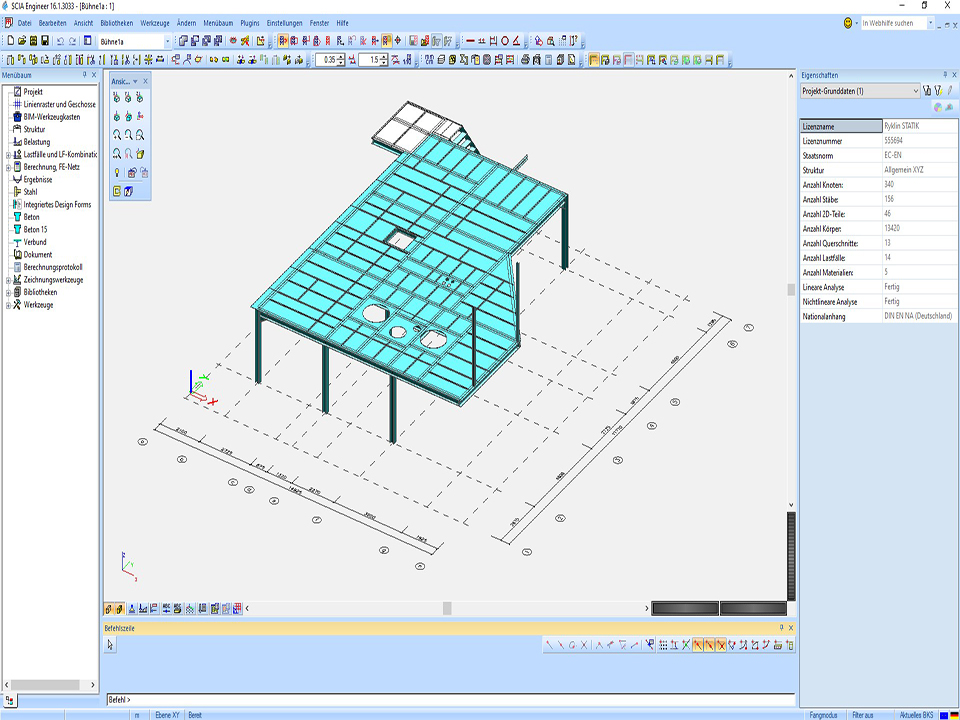Click the Befehl command input field

pyautogui.click(x=450, y=699)
